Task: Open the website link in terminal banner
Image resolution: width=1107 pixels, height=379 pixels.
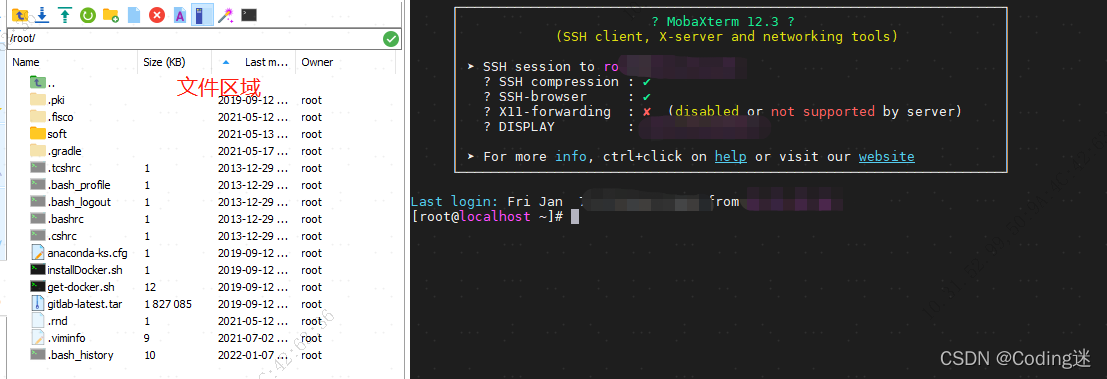Action: (x=887, y=157)
